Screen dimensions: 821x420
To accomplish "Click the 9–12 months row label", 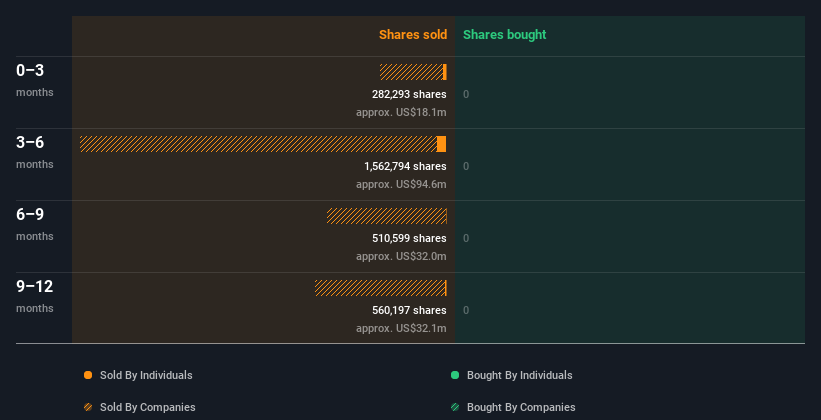I will 35,296.
